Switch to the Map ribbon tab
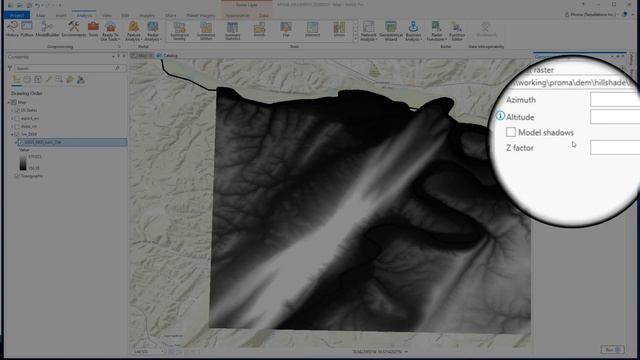This screenshot has width=640, height=360. coord(40,16)
